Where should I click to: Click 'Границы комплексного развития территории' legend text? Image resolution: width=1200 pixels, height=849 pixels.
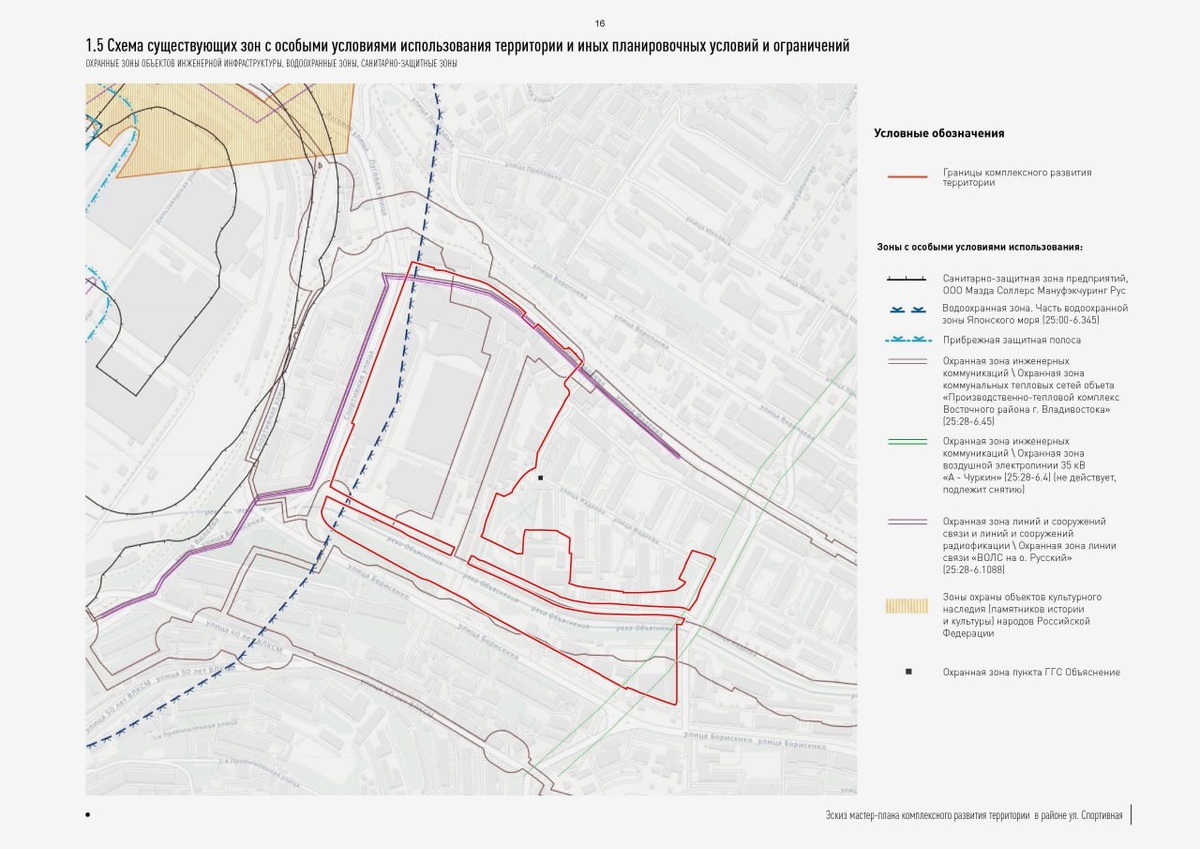point(1017,178)
